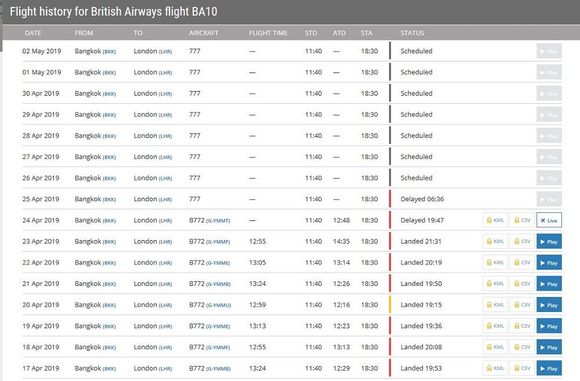Play the 20 Apr 2019 flight
This screenshot has height=381, width=580.
pos(549,305)
